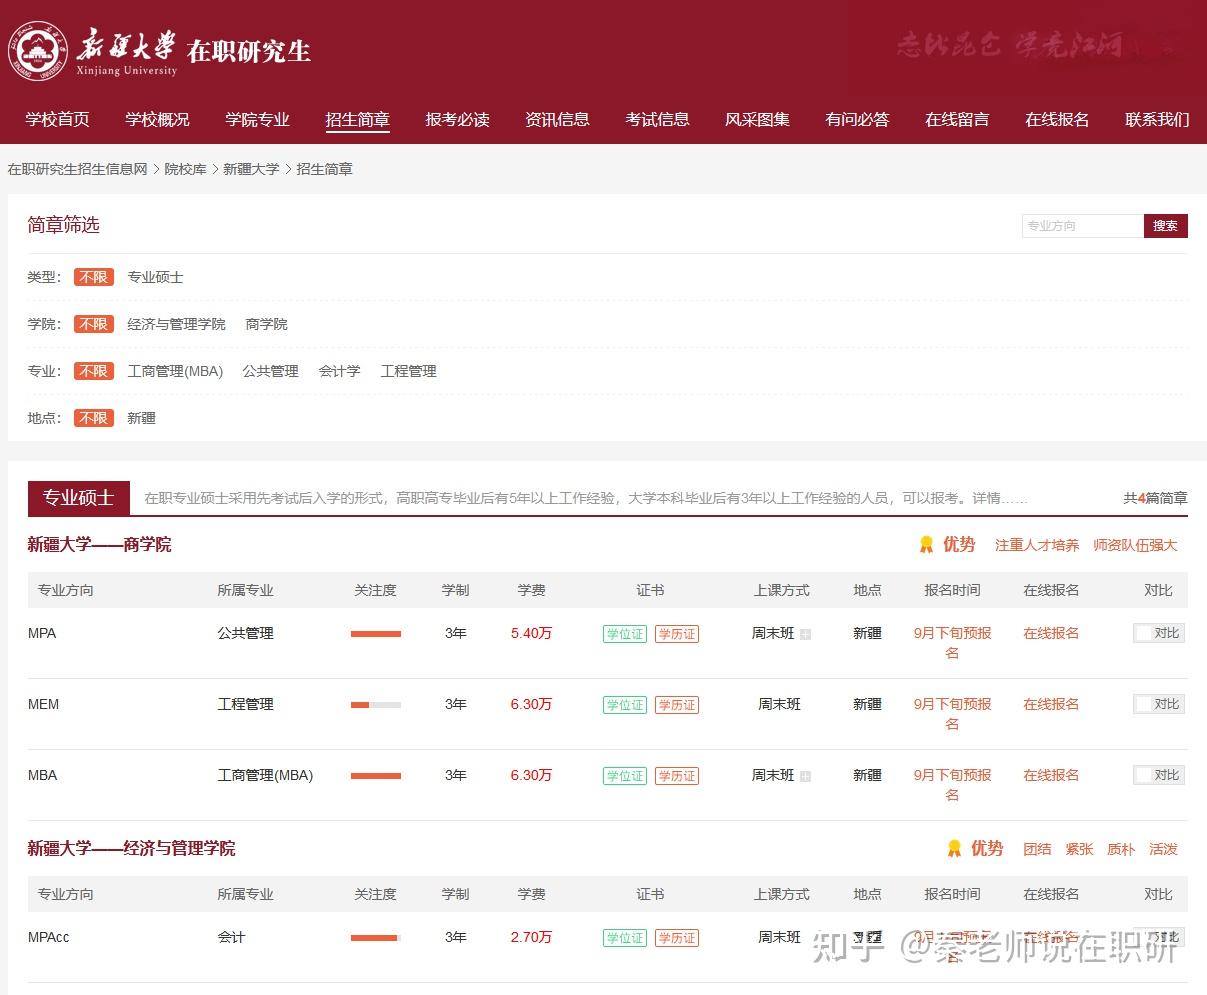The image size is (1207, 995).
Task: Open 学校概况 in navigation bar
Action: (x=157, y=119)
